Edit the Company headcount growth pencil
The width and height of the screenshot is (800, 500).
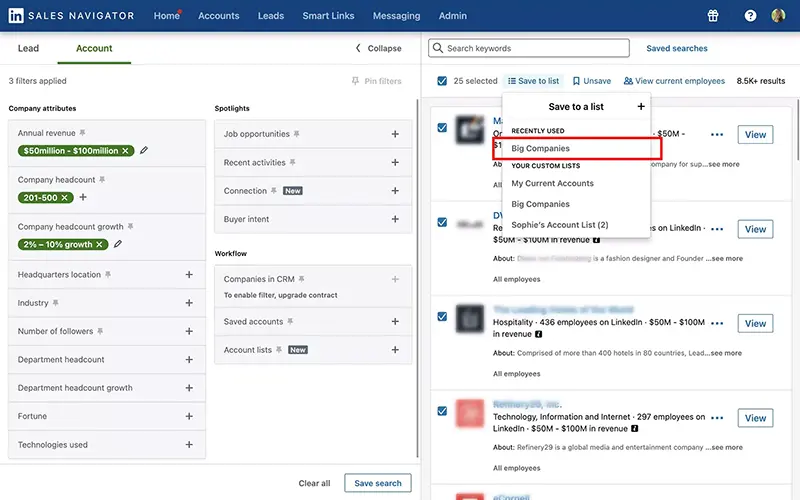pos(118,244)
